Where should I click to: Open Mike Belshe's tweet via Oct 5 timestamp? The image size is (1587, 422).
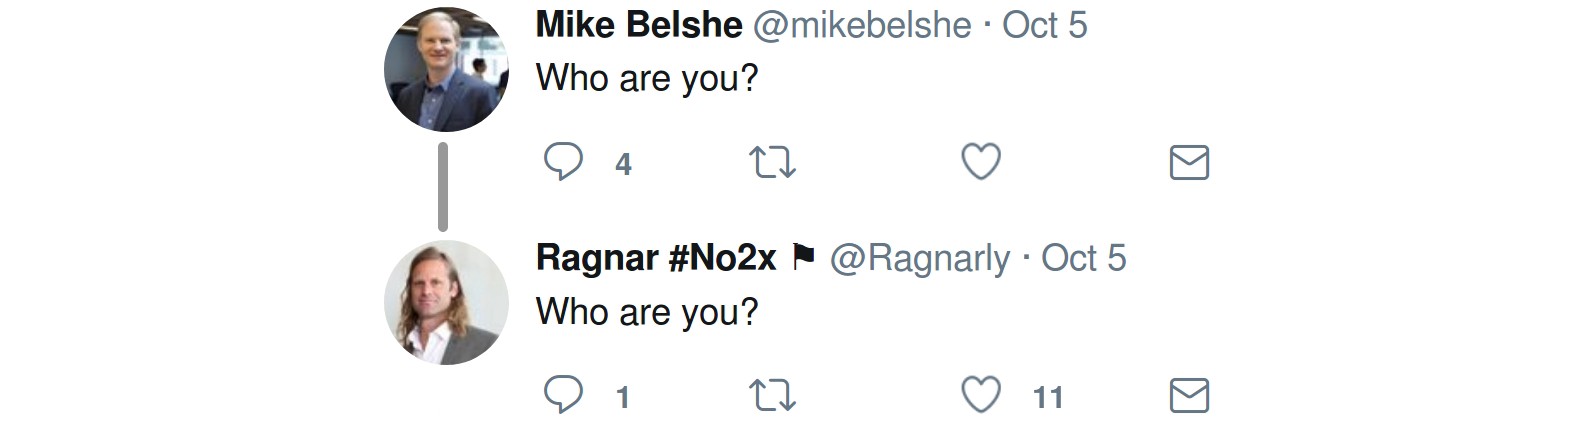tap(1044, 25)
